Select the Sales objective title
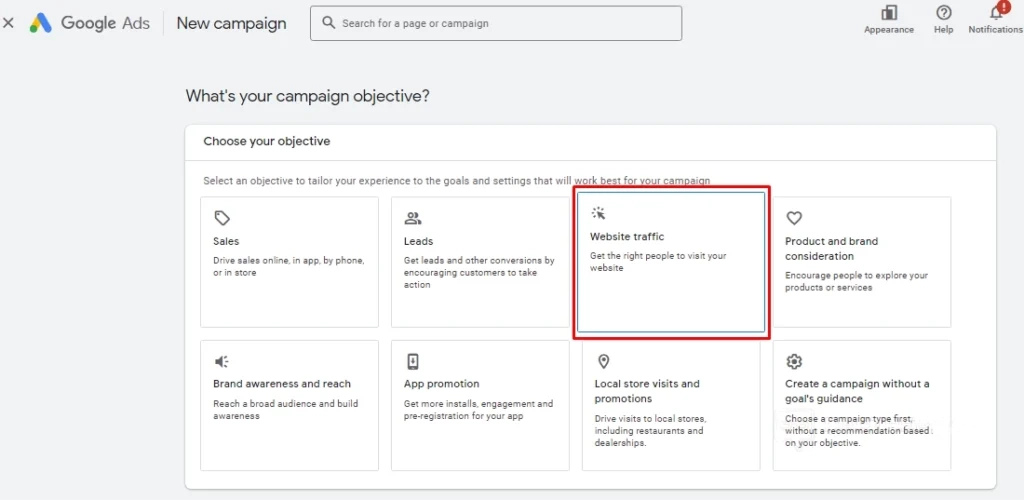 point(226,242)
